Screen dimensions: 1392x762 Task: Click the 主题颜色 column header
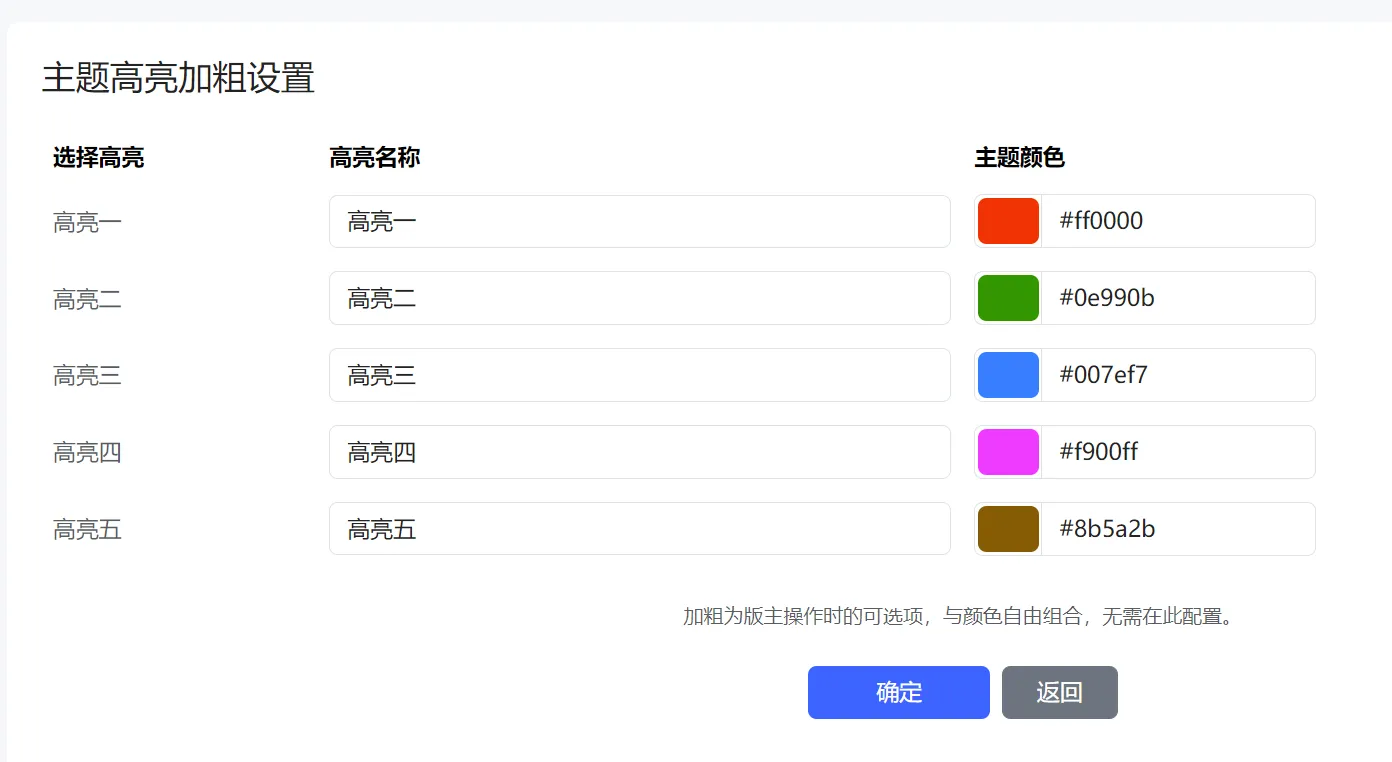point(1020,157)
